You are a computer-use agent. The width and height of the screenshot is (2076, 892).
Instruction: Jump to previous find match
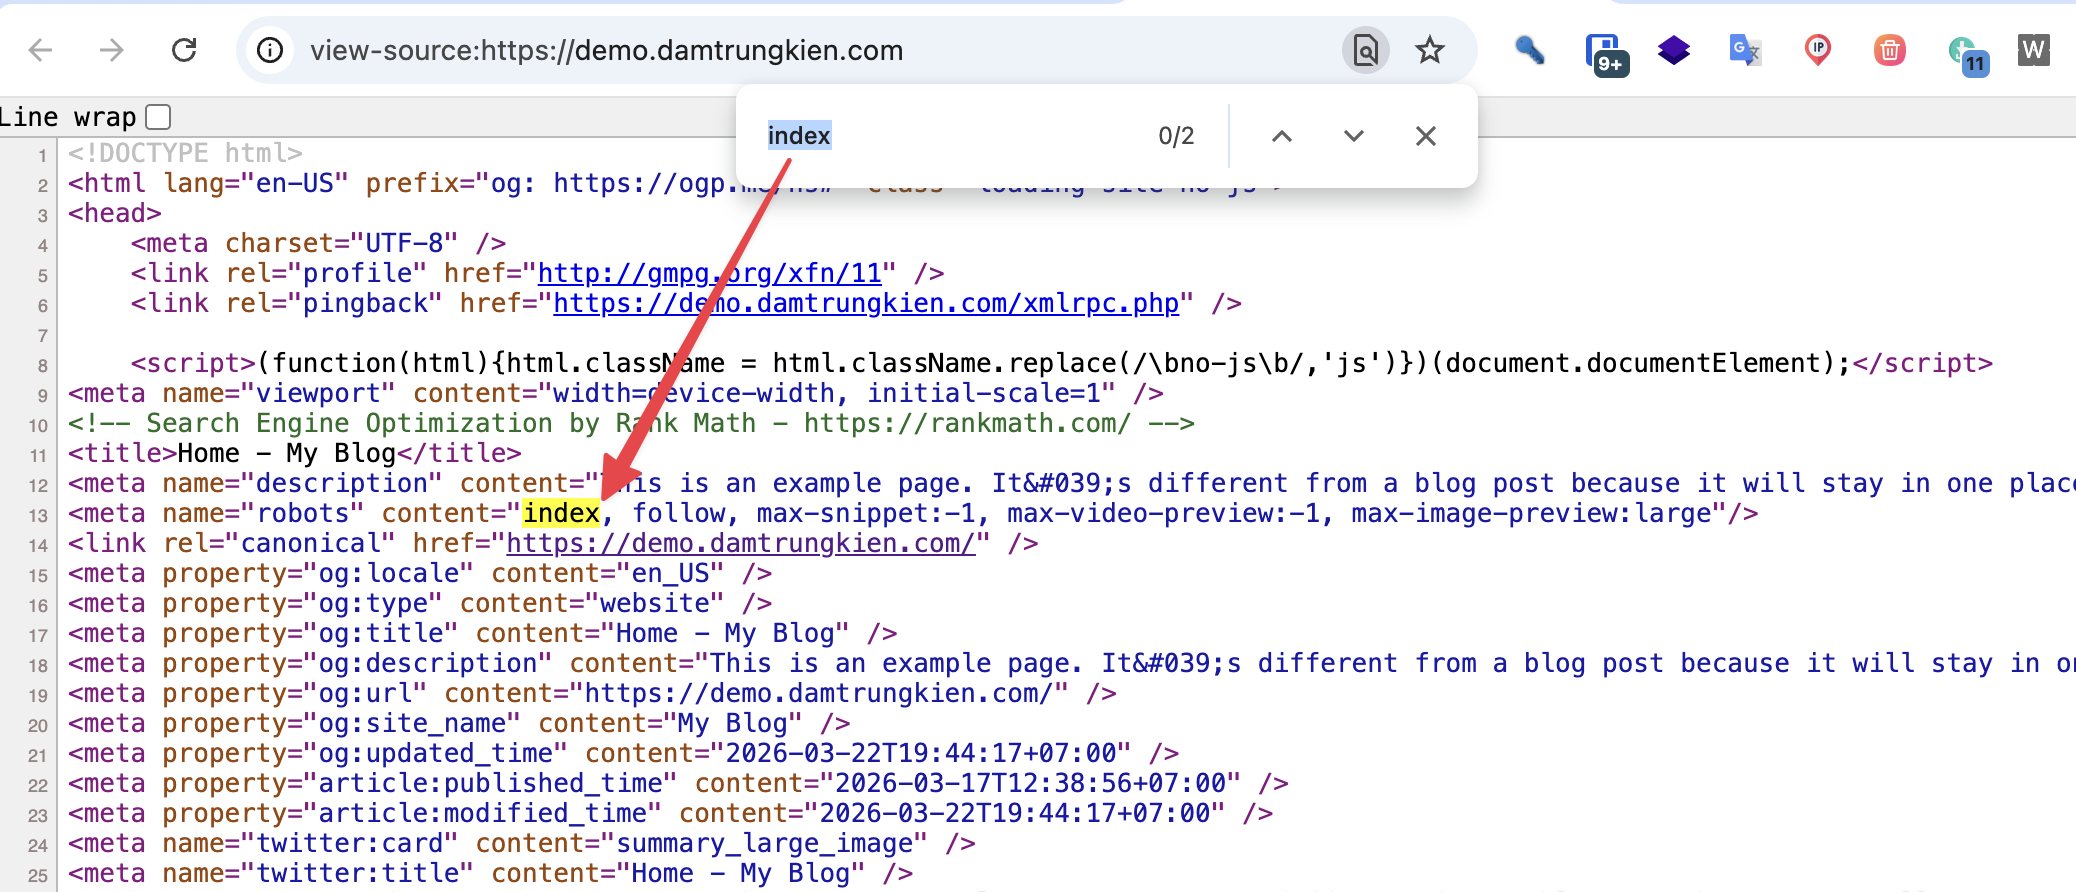coord(1281,136)
